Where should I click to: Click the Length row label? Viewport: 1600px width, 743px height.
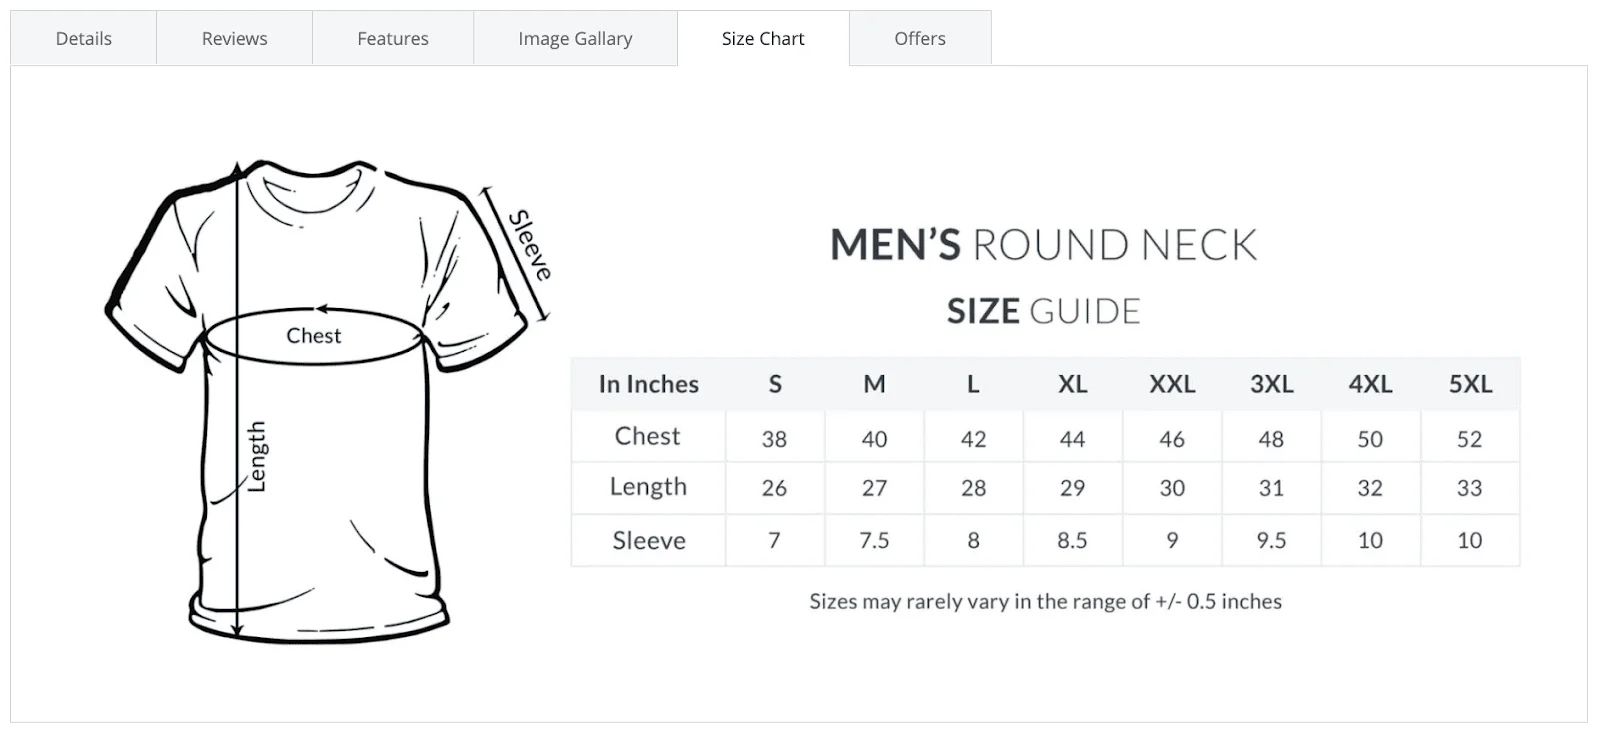[x=648, y=488]
